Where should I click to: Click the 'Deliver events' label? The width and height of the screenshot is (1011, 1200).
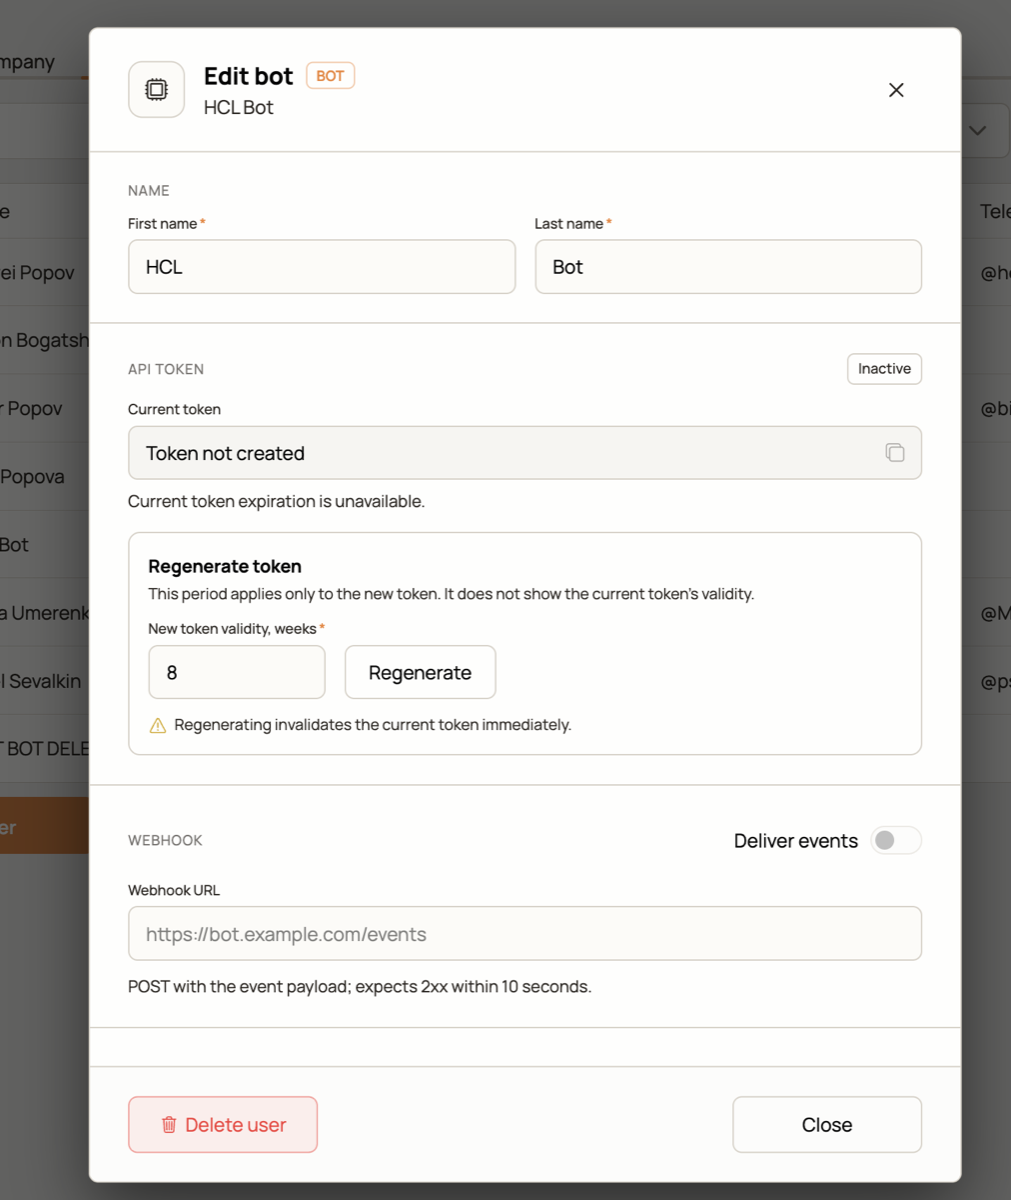pos(796,841)
